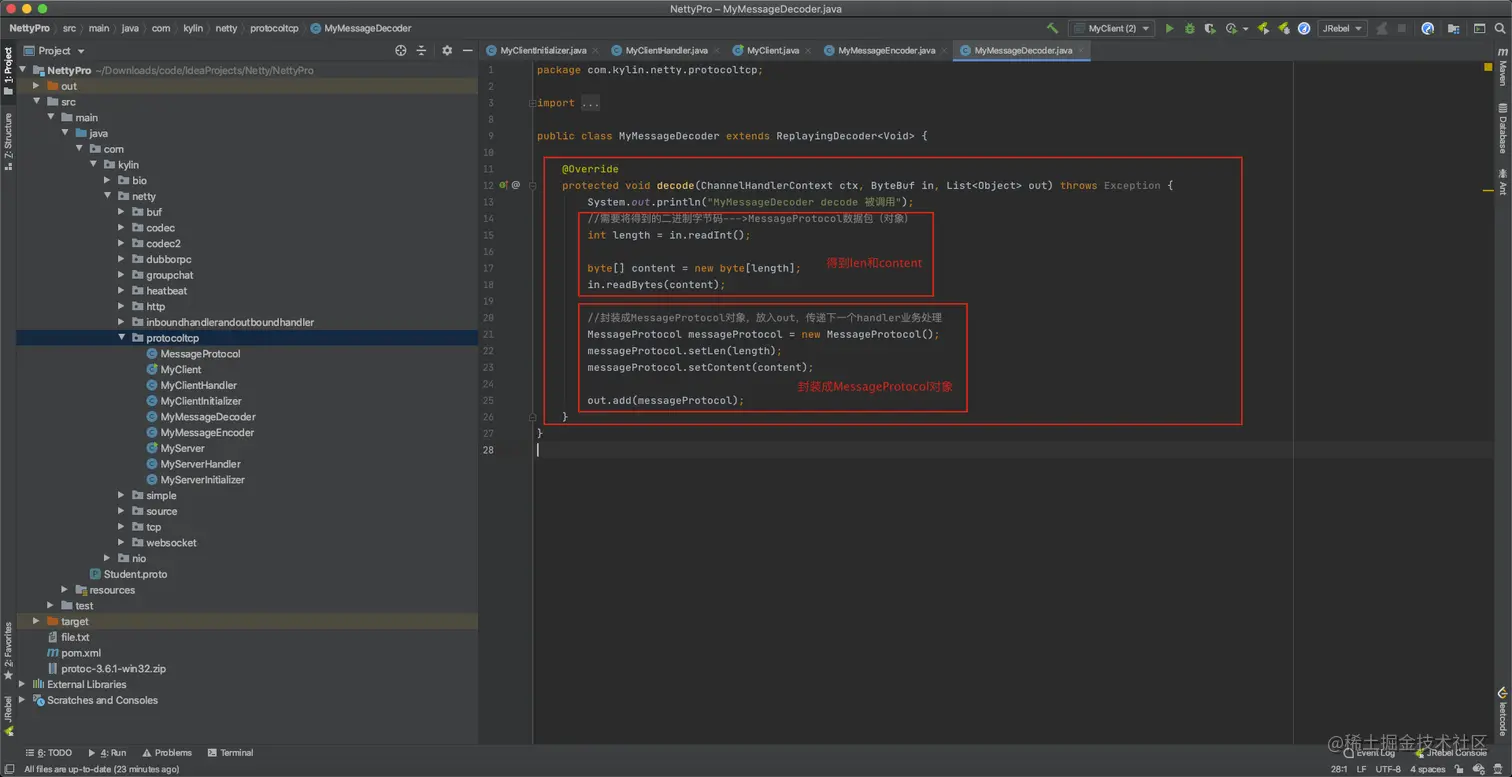Click the UTF-8 encoding status bar widget
Image resolution: width=1512 pixels, height=777 pixels.
1387,769
